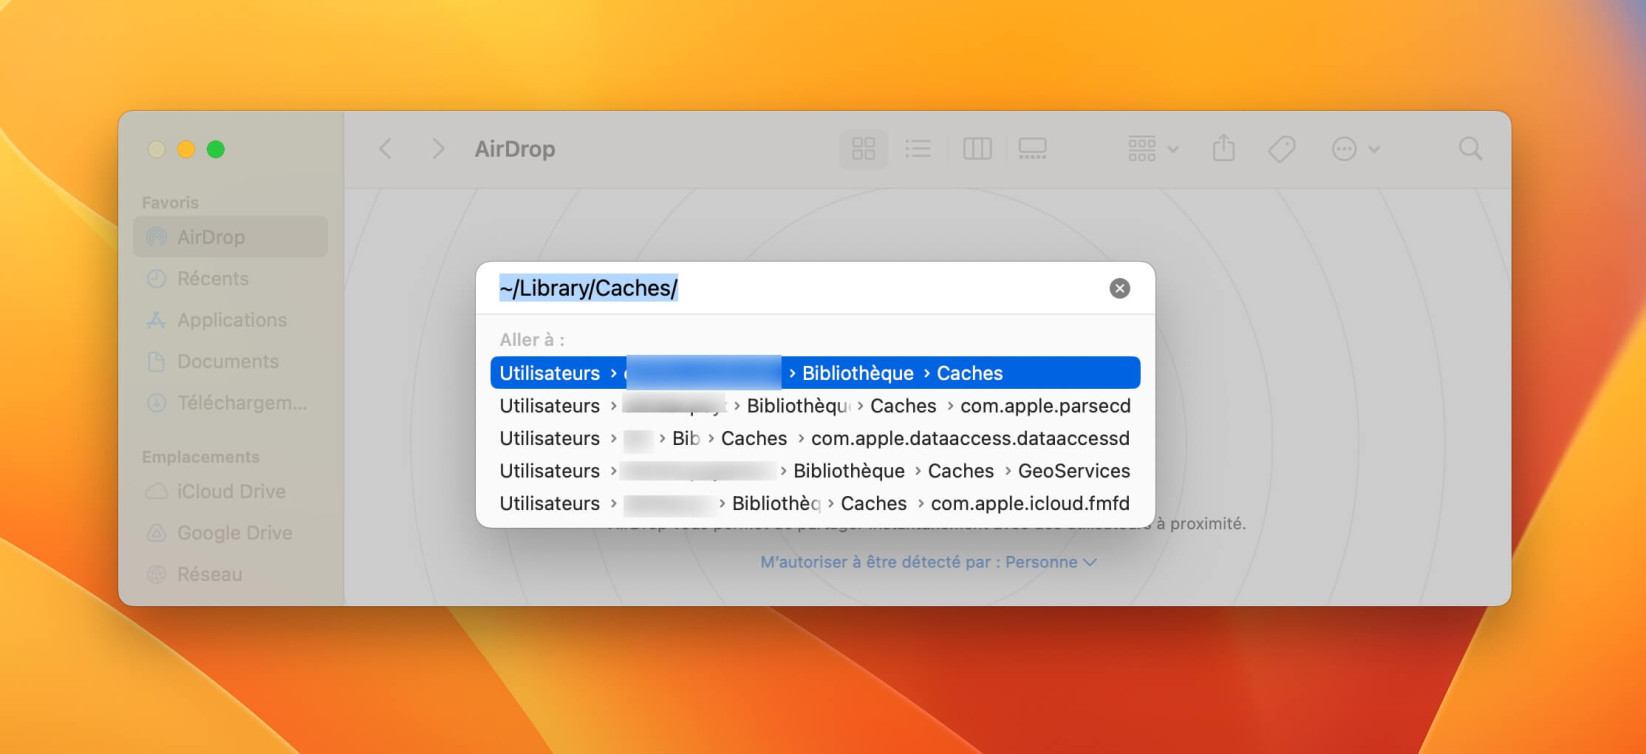Close the Finder window with the red button
This screenshot has height=754, width=1646.
click(156, 149)
